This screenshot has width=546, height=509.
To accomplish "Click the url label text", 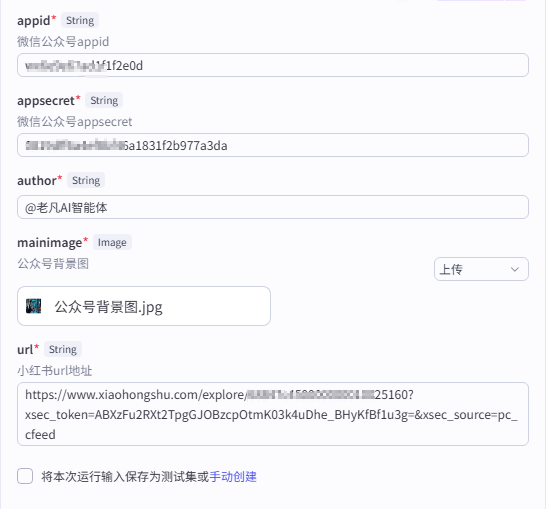I will coord(25,349).
